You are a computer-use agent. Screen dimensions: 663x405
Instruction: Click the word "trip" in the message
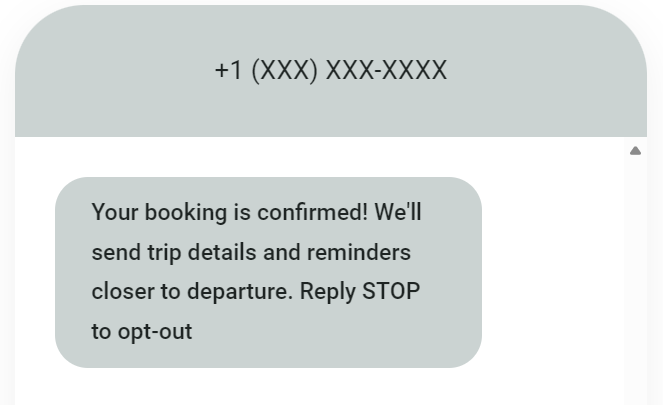[157, 252]
